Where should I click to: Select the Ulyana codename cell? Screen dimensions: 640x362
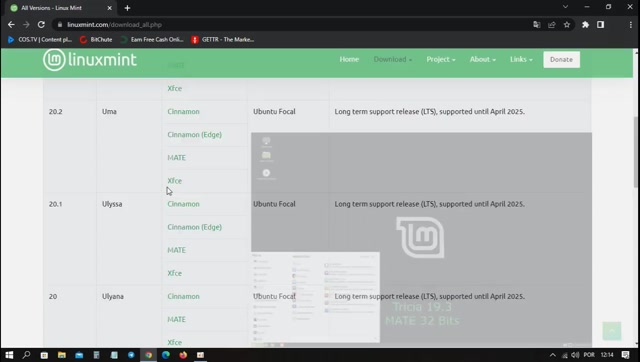click(x=113, y=296)
